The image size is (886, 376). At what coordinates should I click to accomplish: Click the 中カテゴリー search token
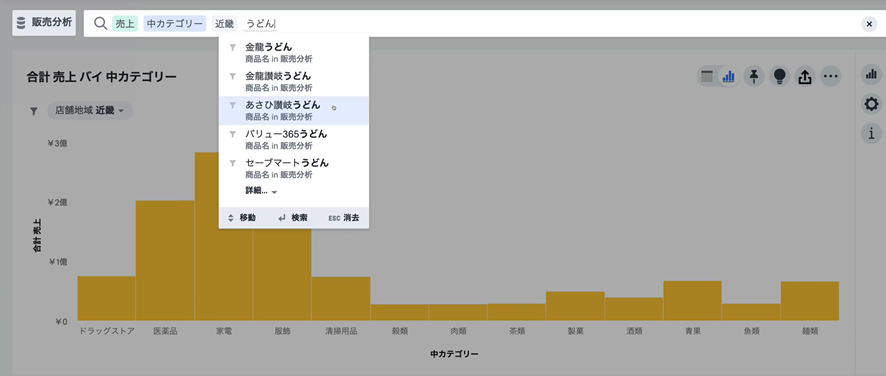pyautogui.click(x=175, y=24)
